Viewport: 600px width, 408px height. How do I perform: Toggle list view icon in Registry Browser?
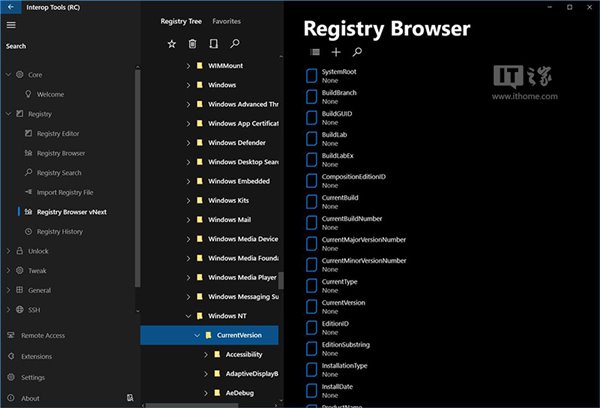tap(315, 52)
